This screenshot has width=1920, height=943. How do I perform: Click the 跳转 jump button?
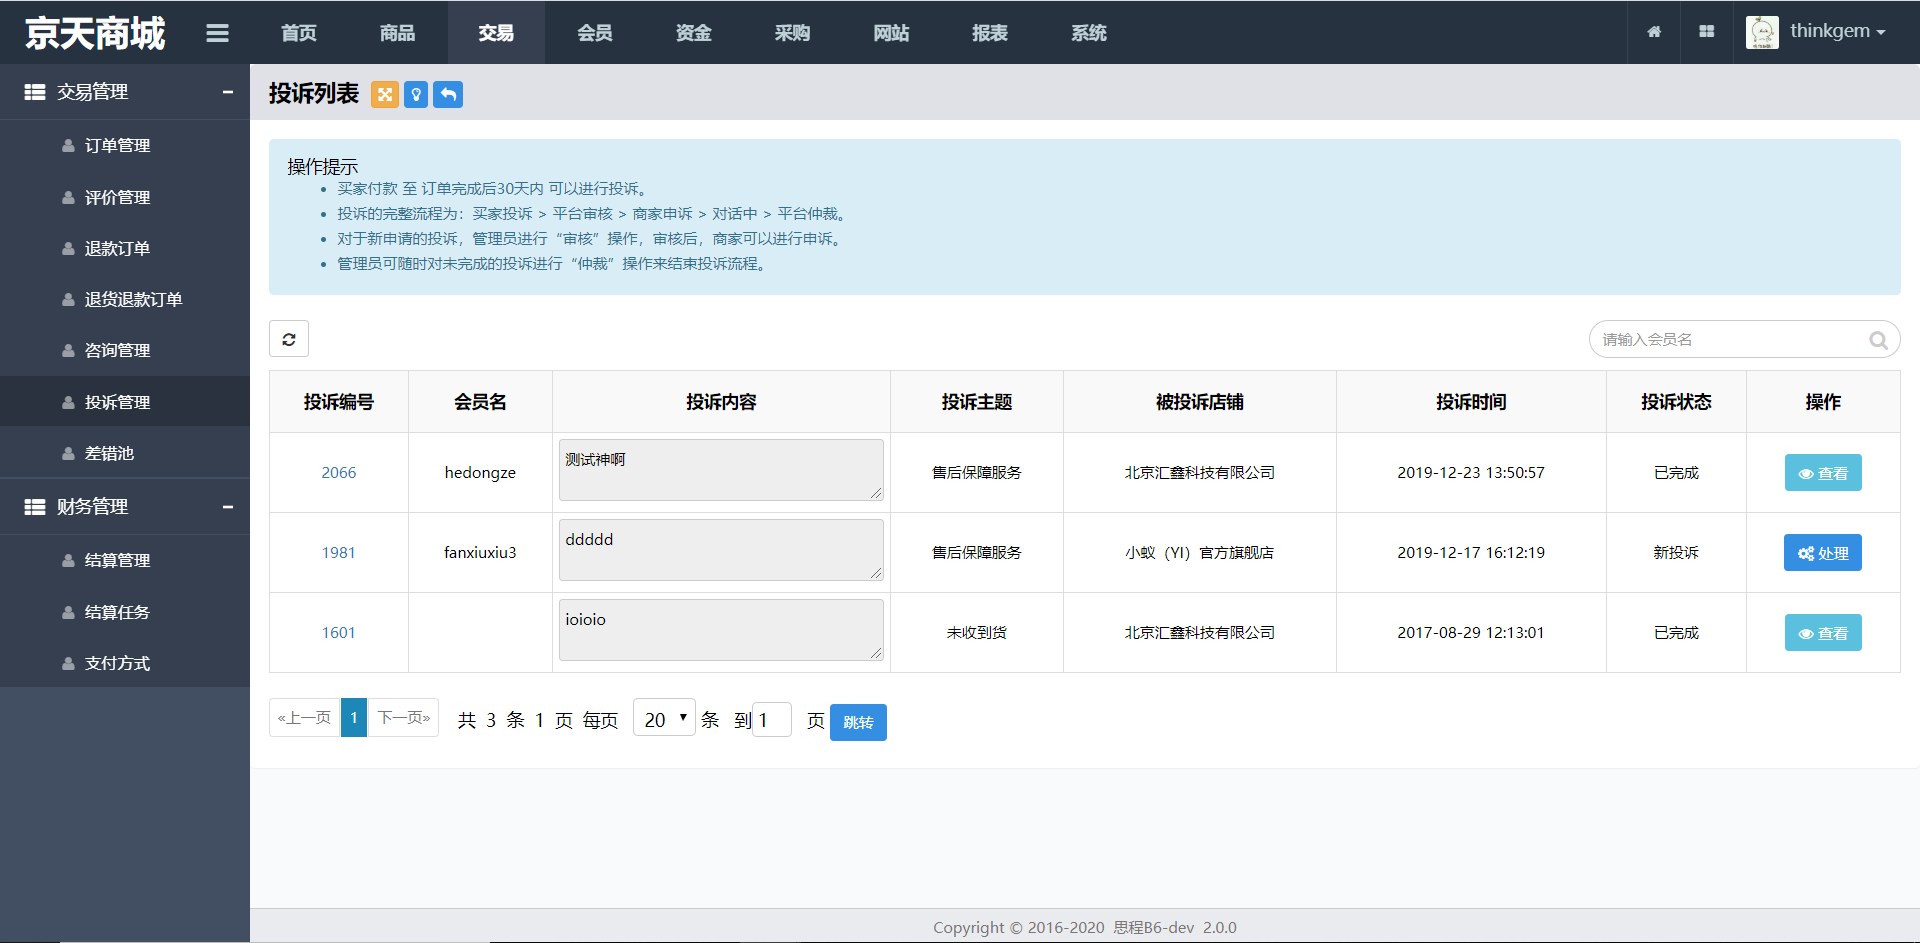[858, 722]
